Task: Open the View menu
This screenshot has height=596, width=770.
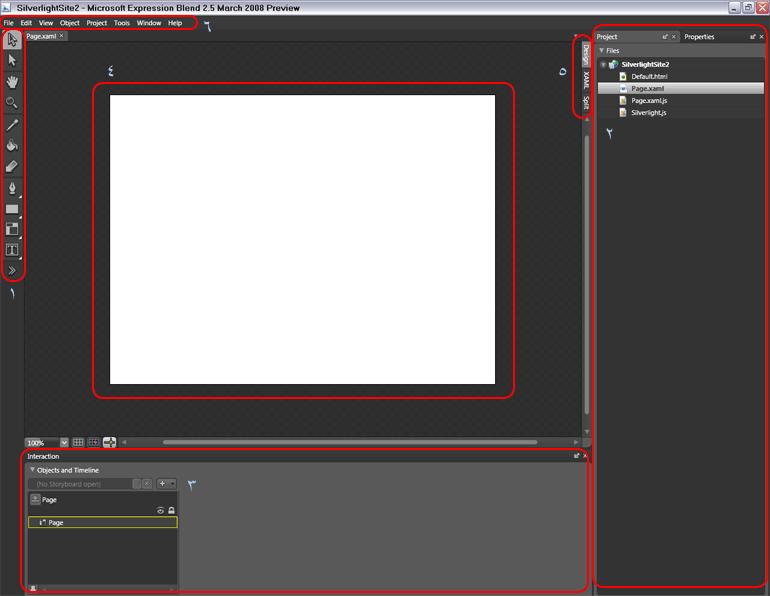Action: pyautogui.click(x=46, y=23)
